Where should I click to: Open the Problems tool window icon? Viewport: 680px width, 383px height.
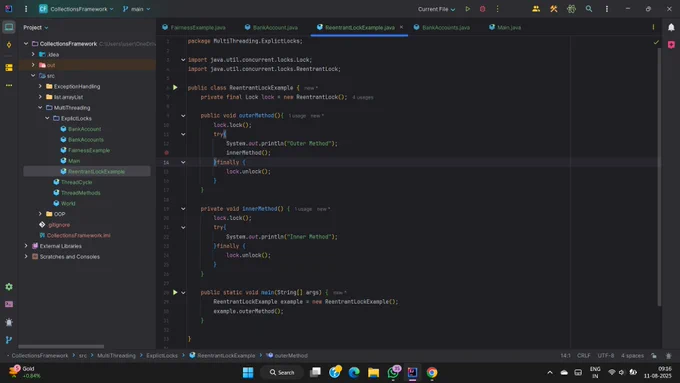pyautogui.click(x=9, y=322)
